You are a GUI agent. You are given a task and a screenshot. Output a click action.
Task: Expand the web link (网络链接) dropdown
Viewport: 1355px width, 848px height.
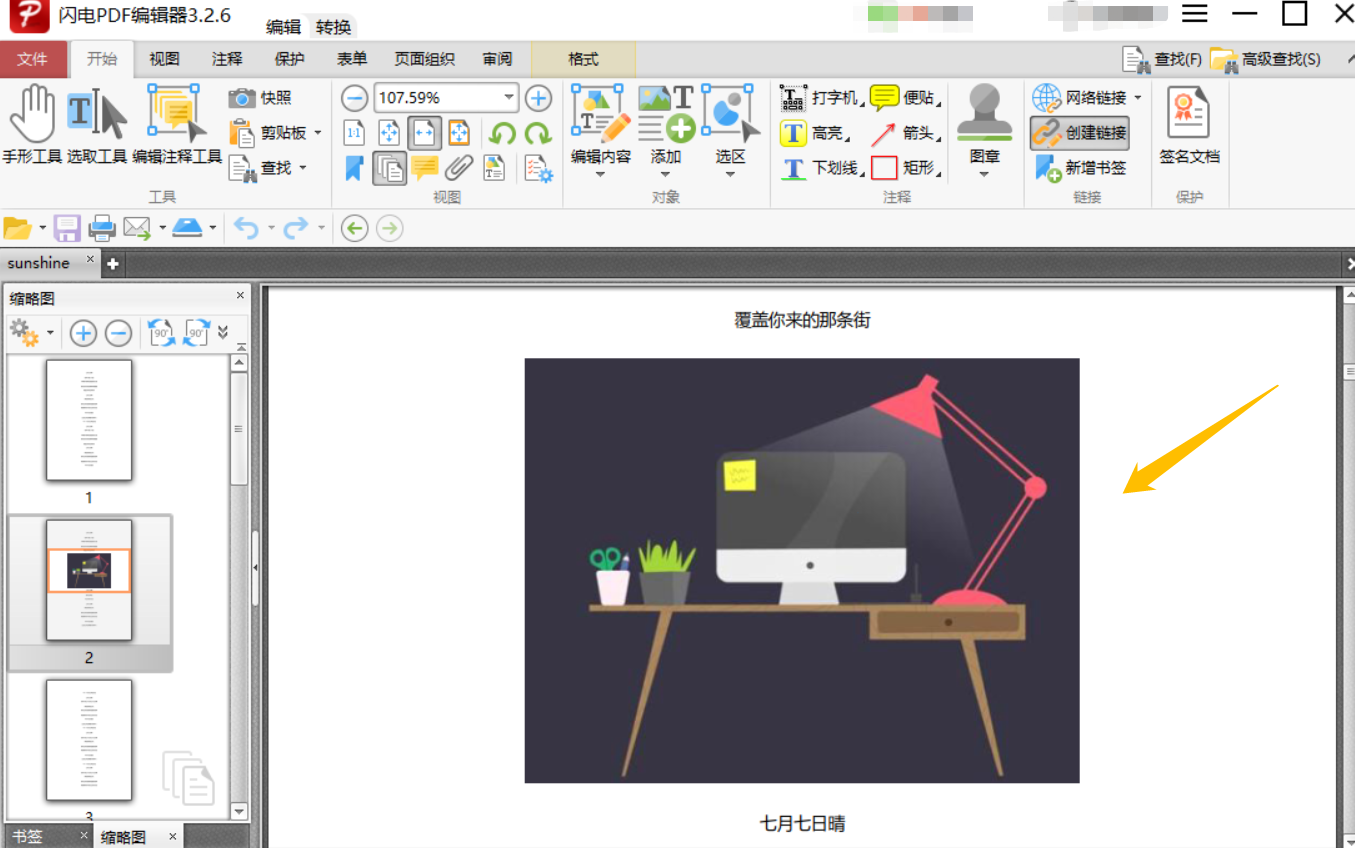(1138, 98)
